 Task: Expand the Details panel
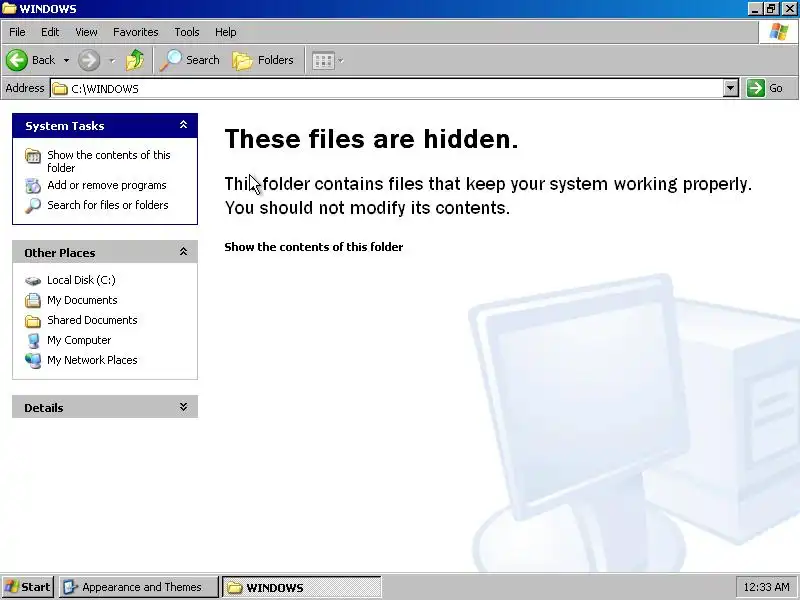click(x=183, y=407)
